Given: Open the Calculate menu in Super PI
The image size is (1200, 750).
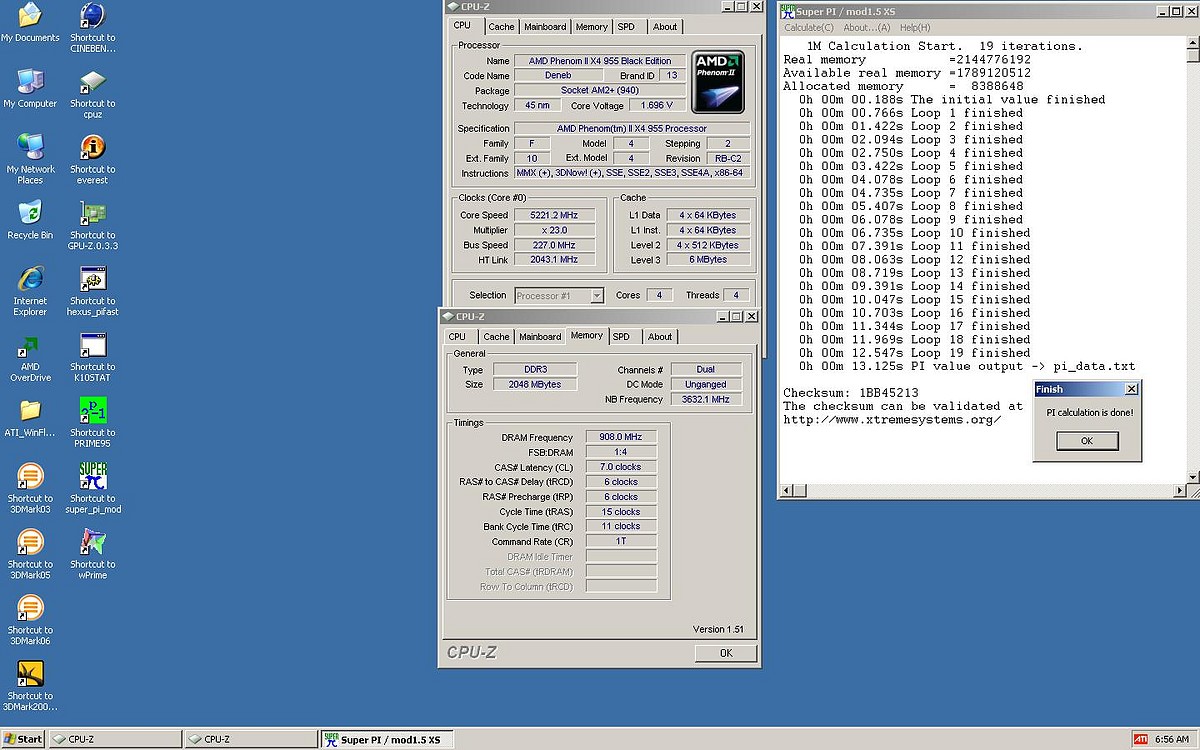Looking at the screenshot, I should click(808, 28).
